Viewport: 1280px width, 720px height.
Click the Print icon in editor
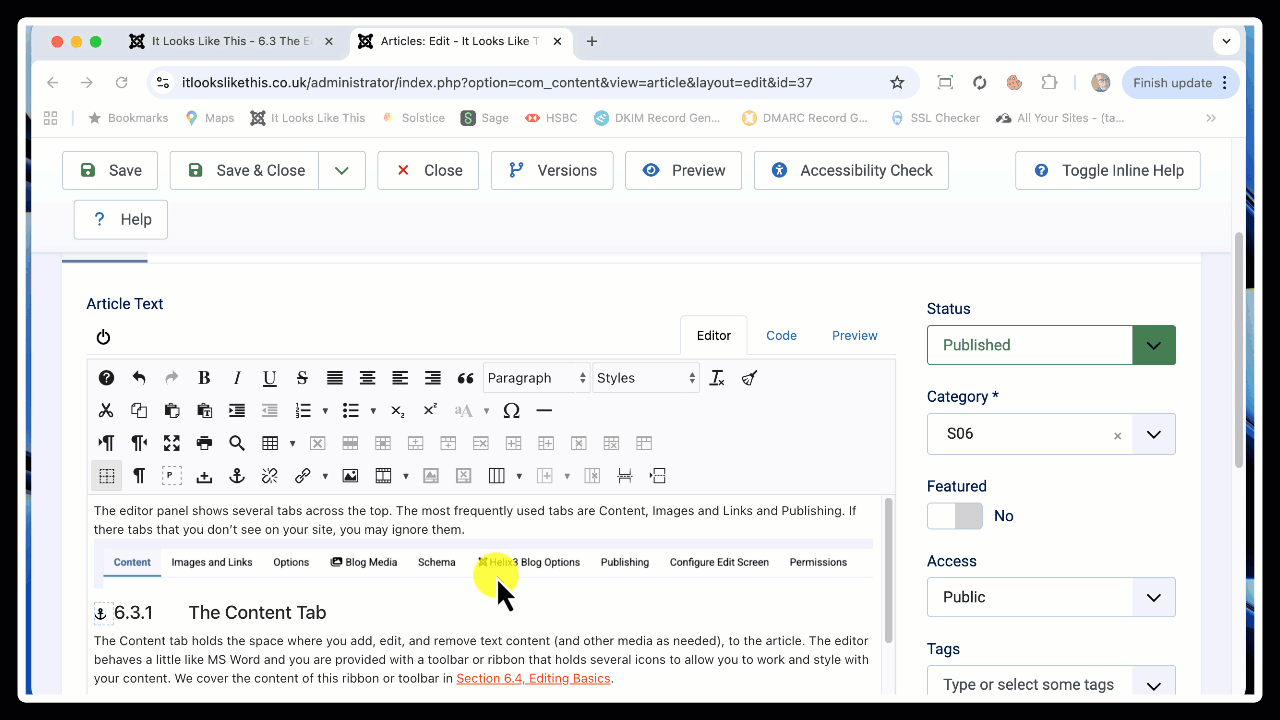[x=204, y=443]
